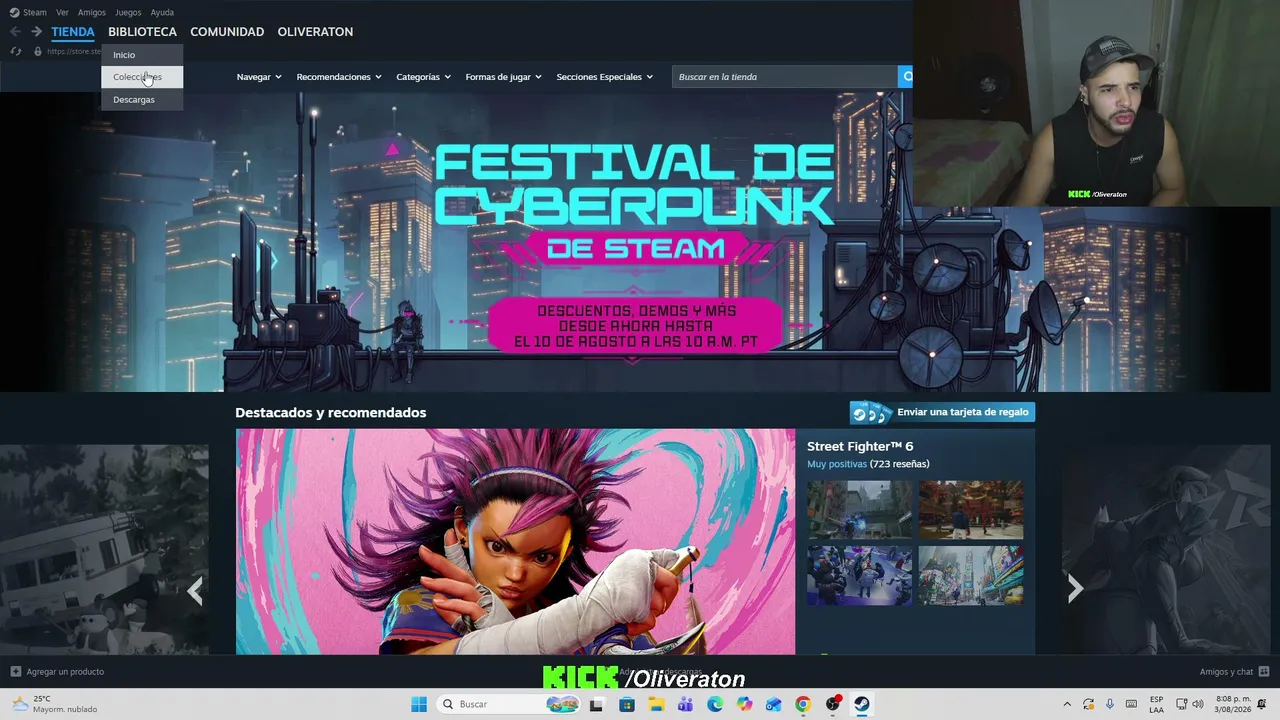
Task: Open Microsoft Edge from the taskbar
Action: point(715,704)
